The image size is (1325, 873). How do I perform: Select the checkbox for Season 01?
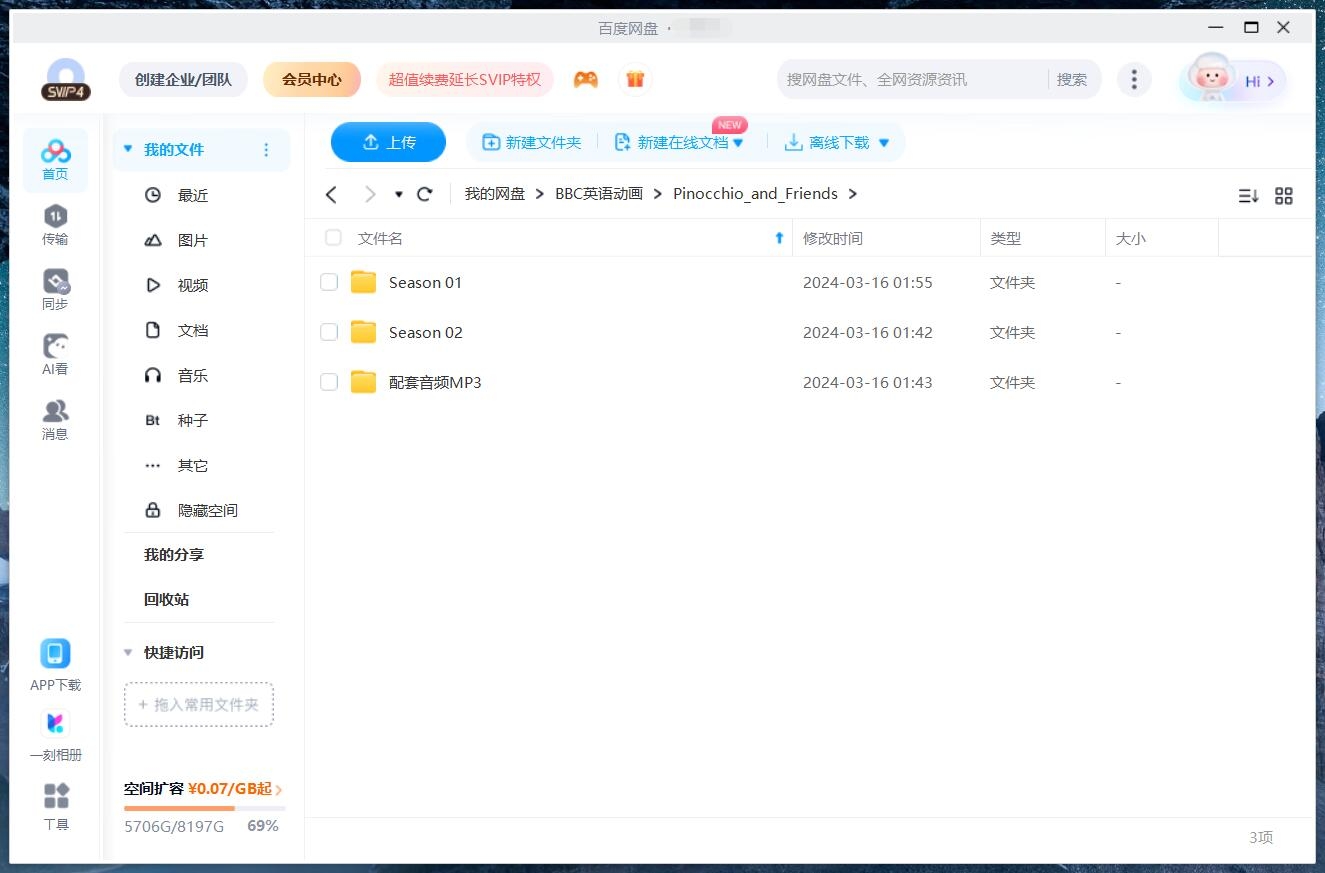coord(329,282)
